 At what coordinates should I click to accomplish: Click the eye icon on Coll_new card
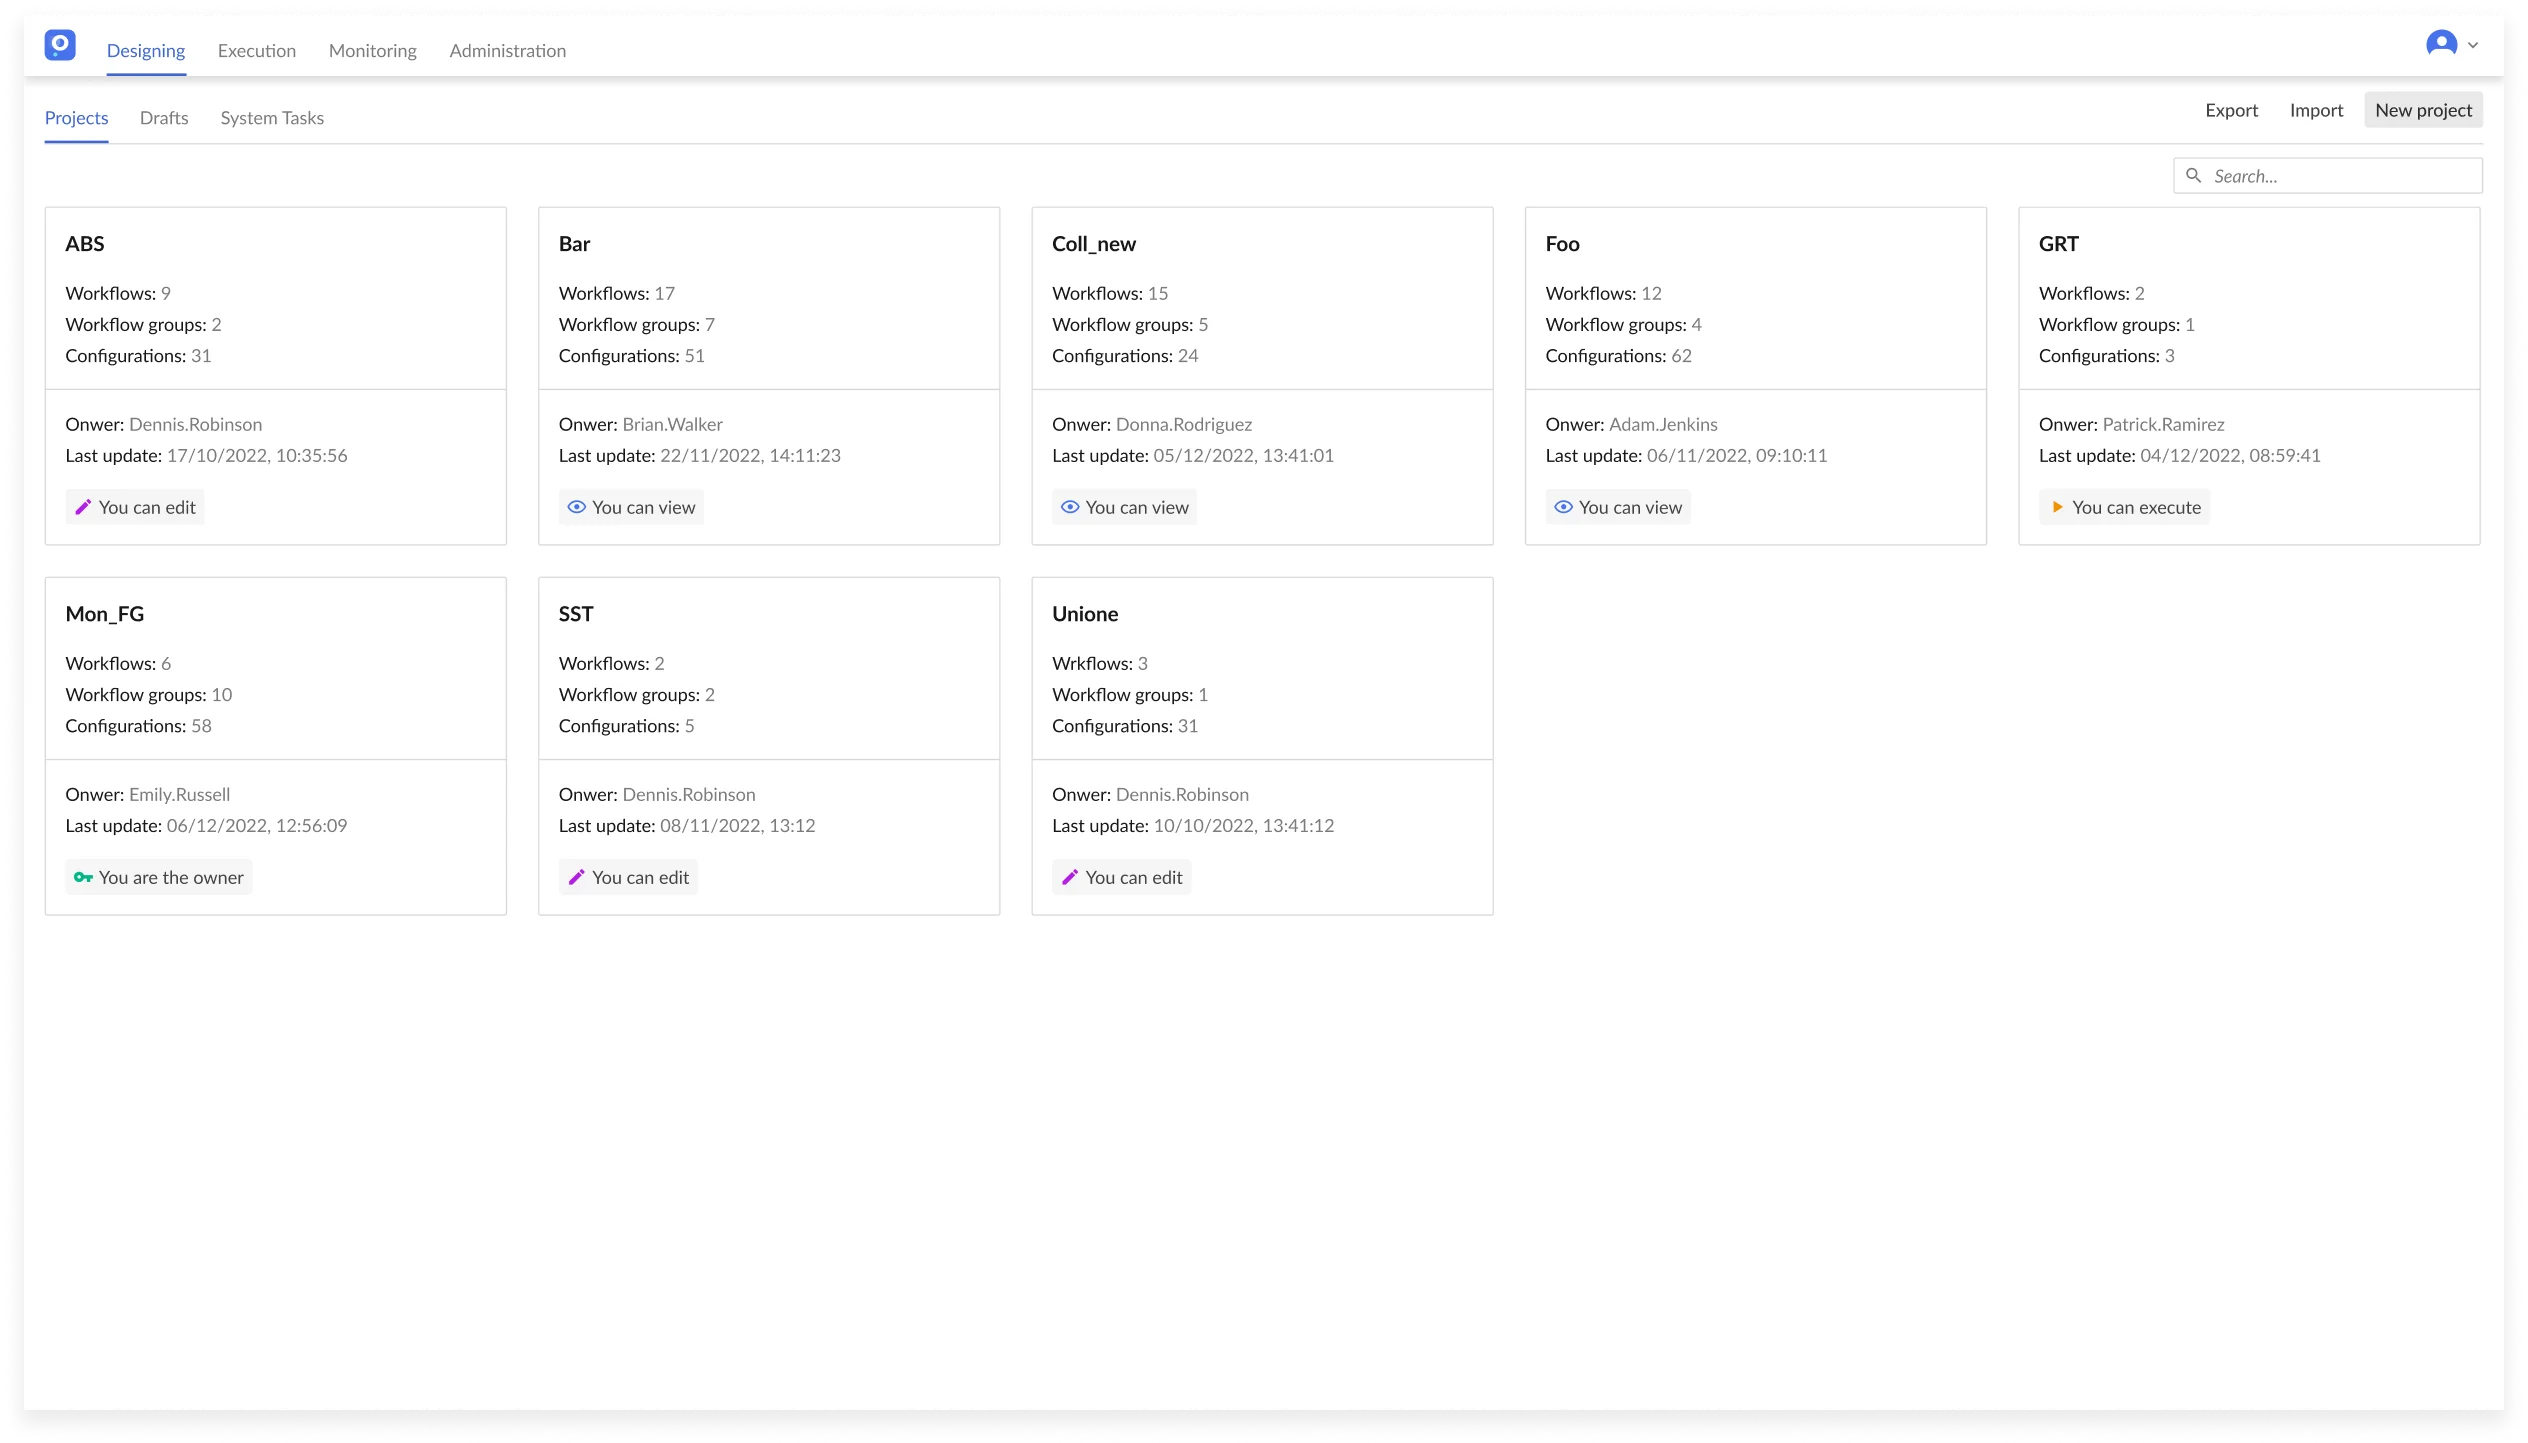tap(1069, 507)
